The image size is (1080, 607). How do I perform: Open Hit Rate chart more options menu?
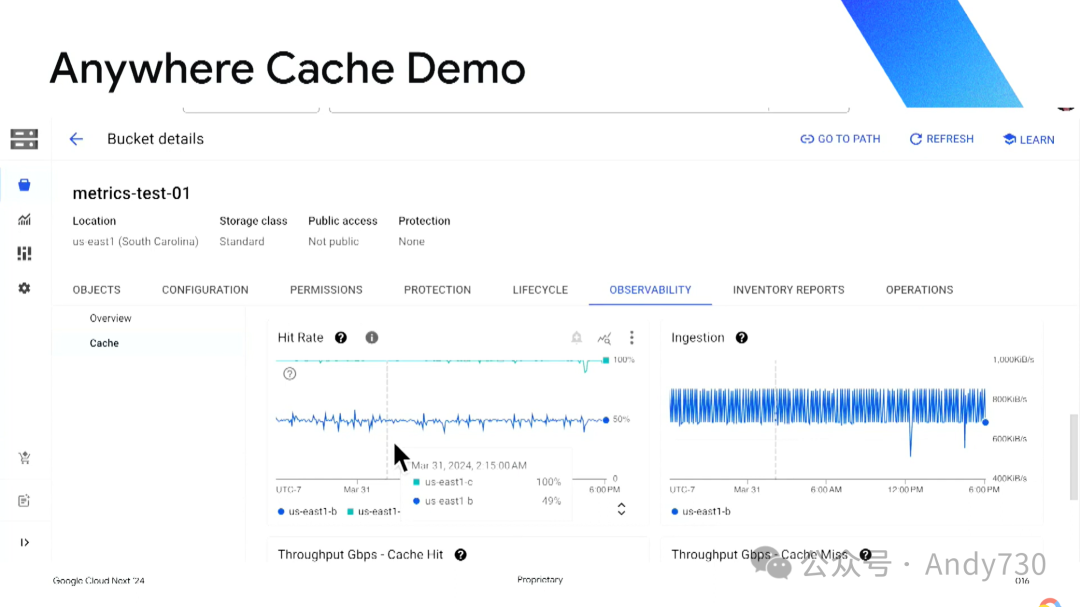[632, 338]
